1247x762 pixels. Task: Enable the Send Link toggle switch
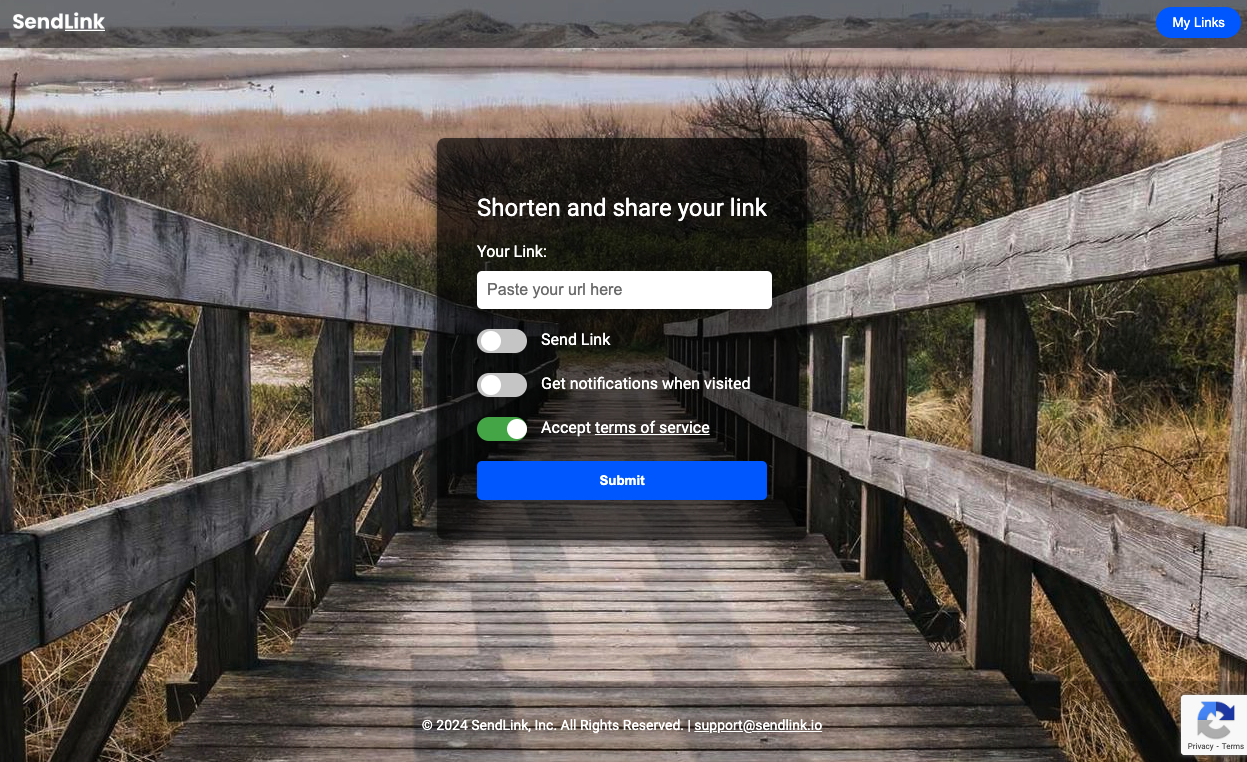(x=502, y=341)
